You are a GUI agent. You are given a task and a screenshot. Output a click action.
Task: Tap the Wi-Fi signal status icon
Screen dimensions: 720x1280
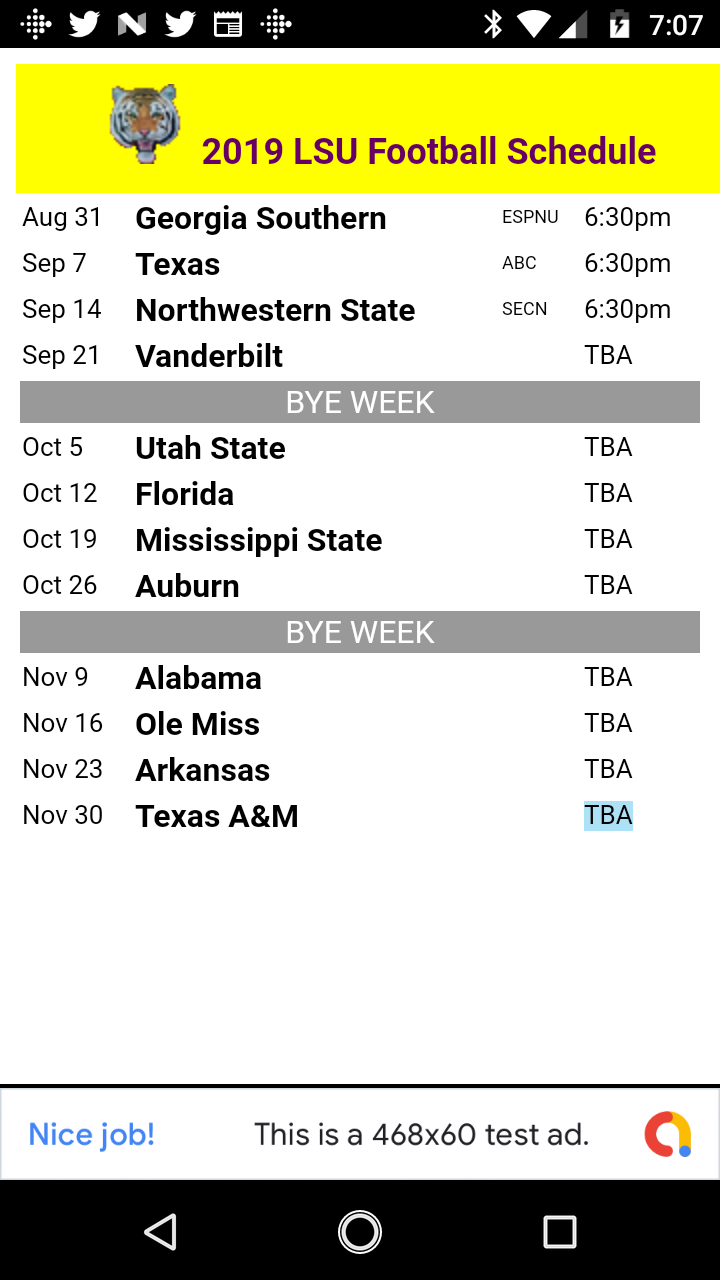coord(535,24)
